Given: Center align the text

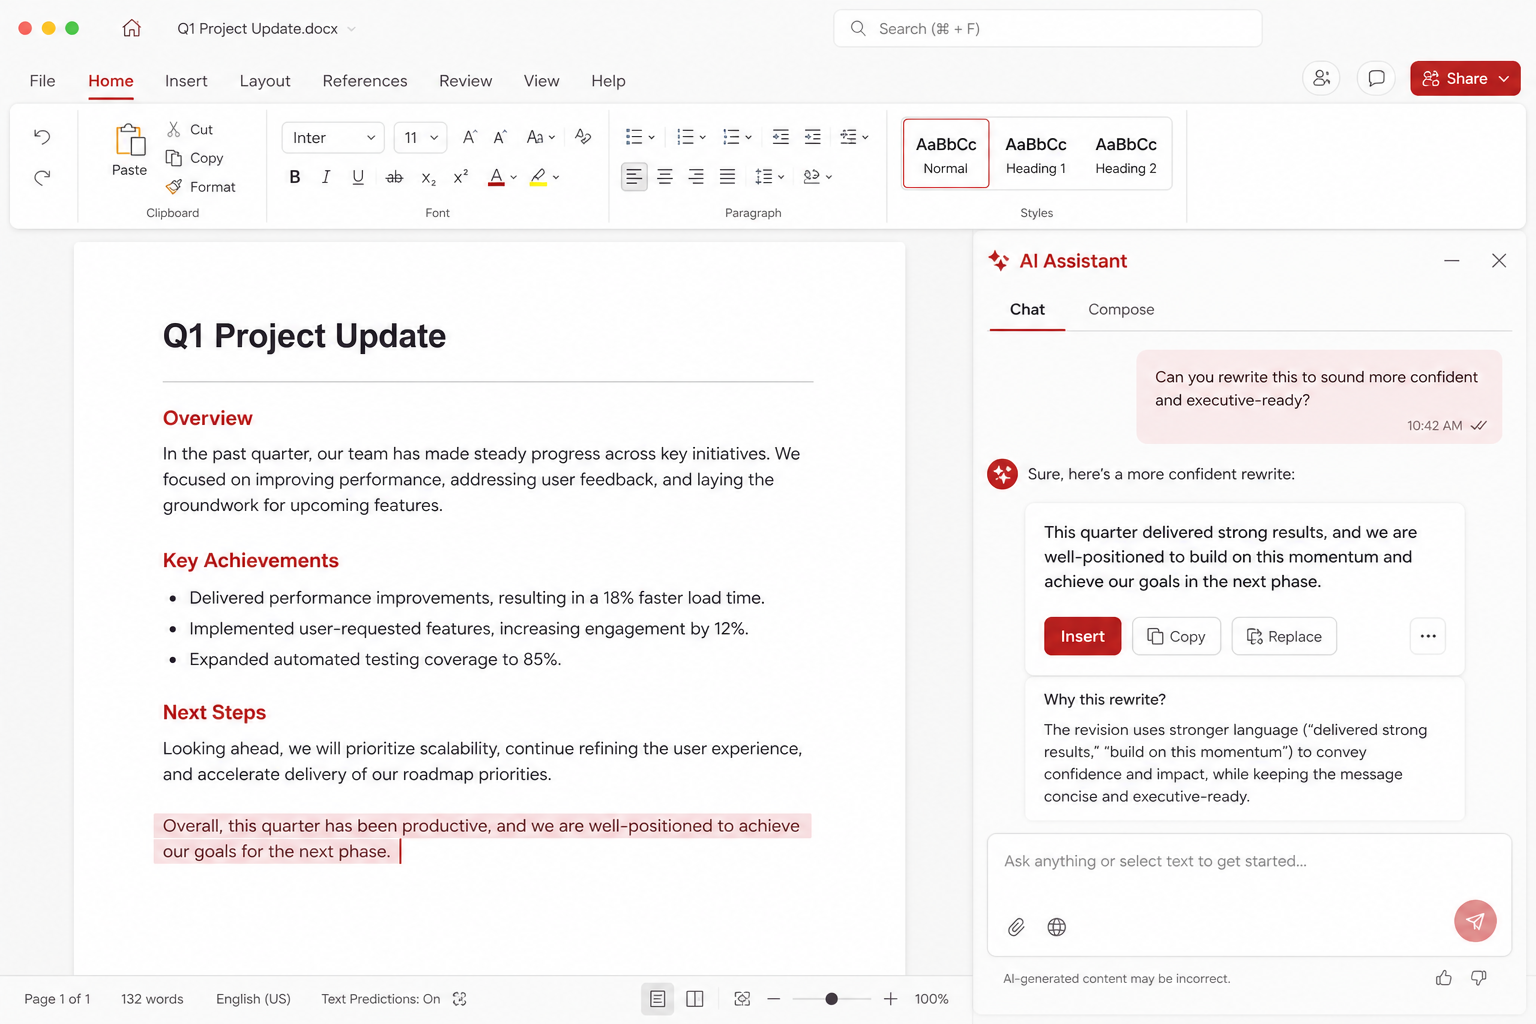Looking at the screenshot, I should click(x=665, y=177).
